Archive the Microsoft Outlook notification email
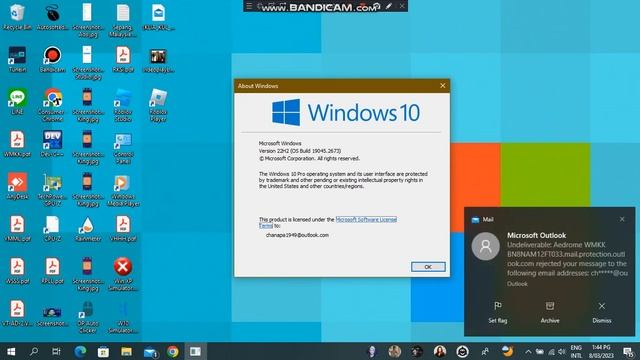 click(x=550, y=313)
